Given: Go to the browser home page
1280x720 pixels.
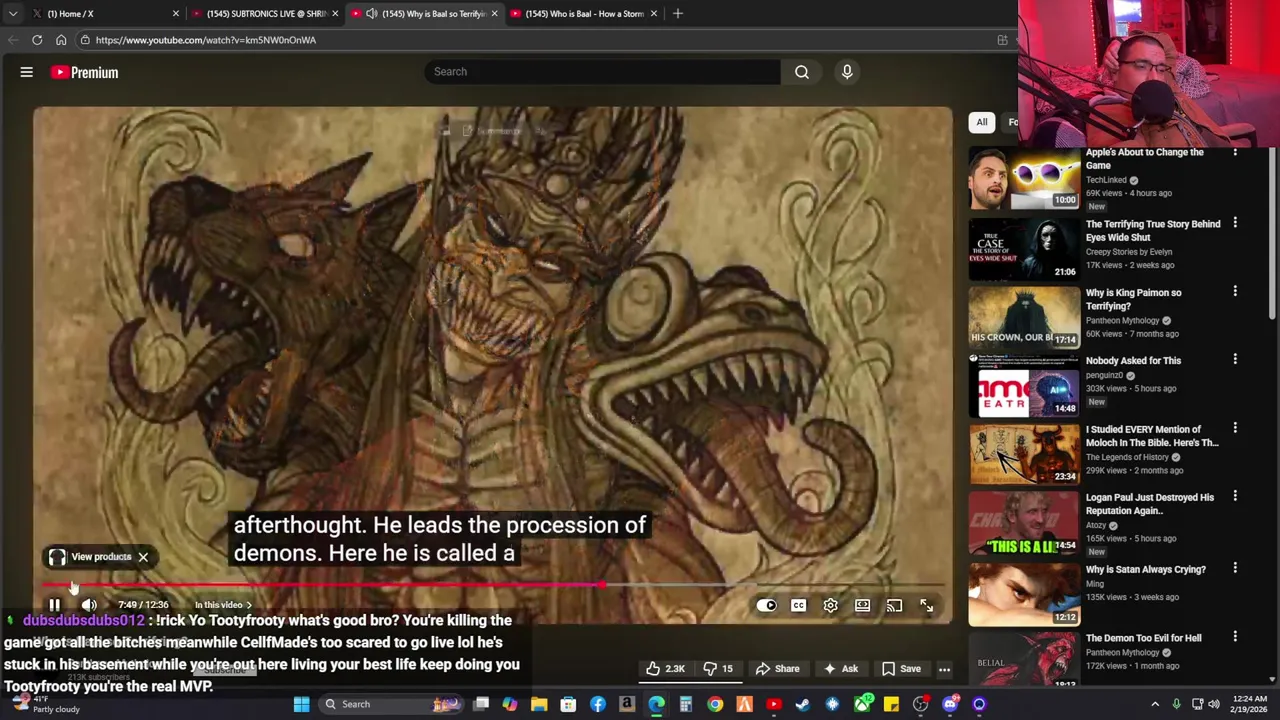Looking at the screenshot, I should pos(61,40).
